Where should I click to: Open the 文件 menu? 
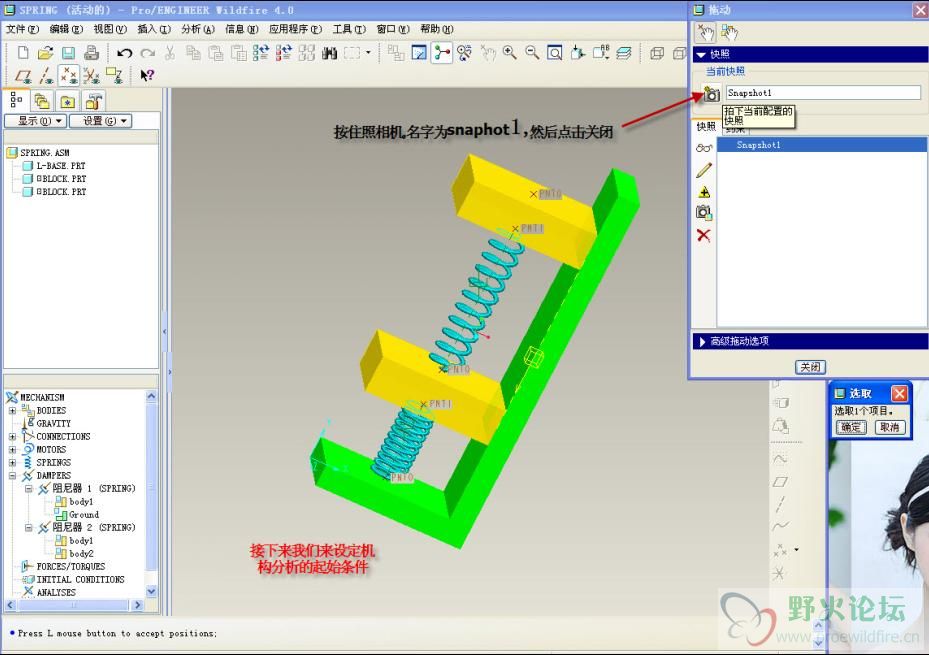23,29
